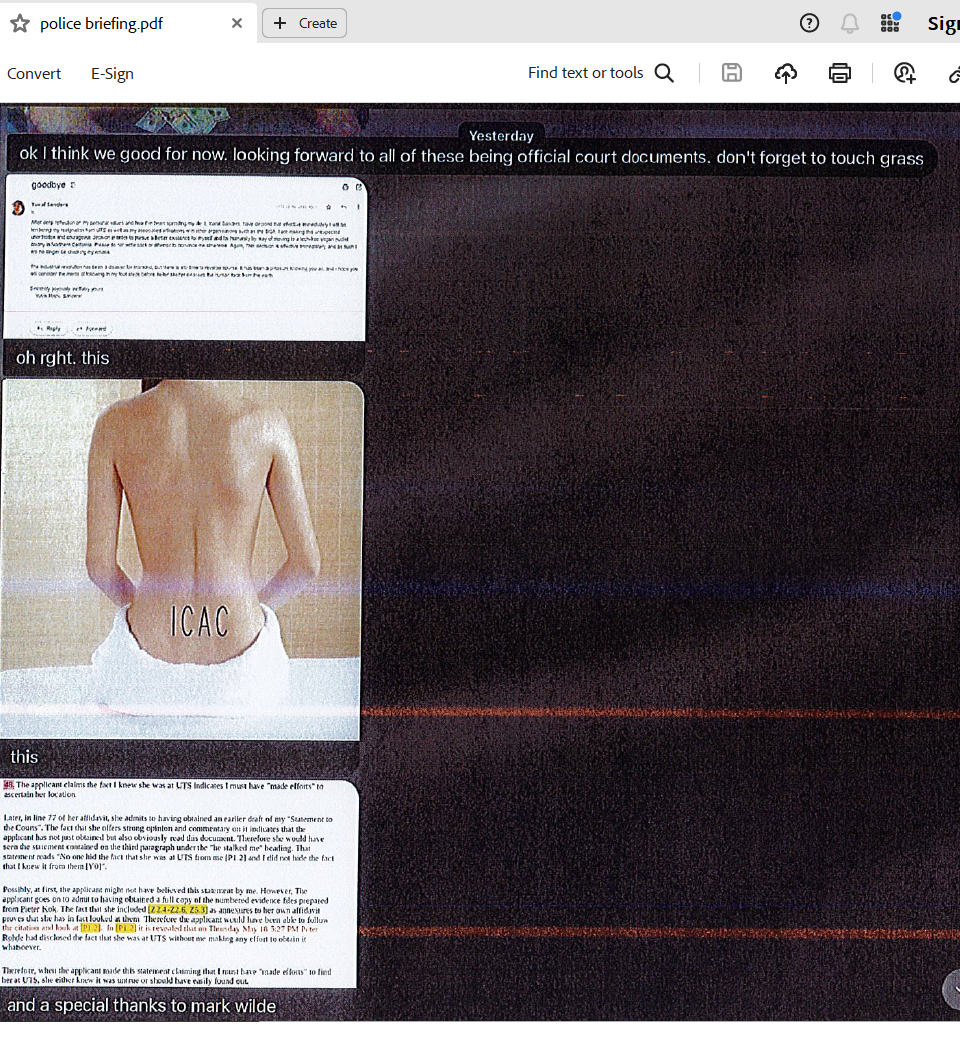Open the Help question mark icon
The image size is (960, 1040).
(809, 23)
